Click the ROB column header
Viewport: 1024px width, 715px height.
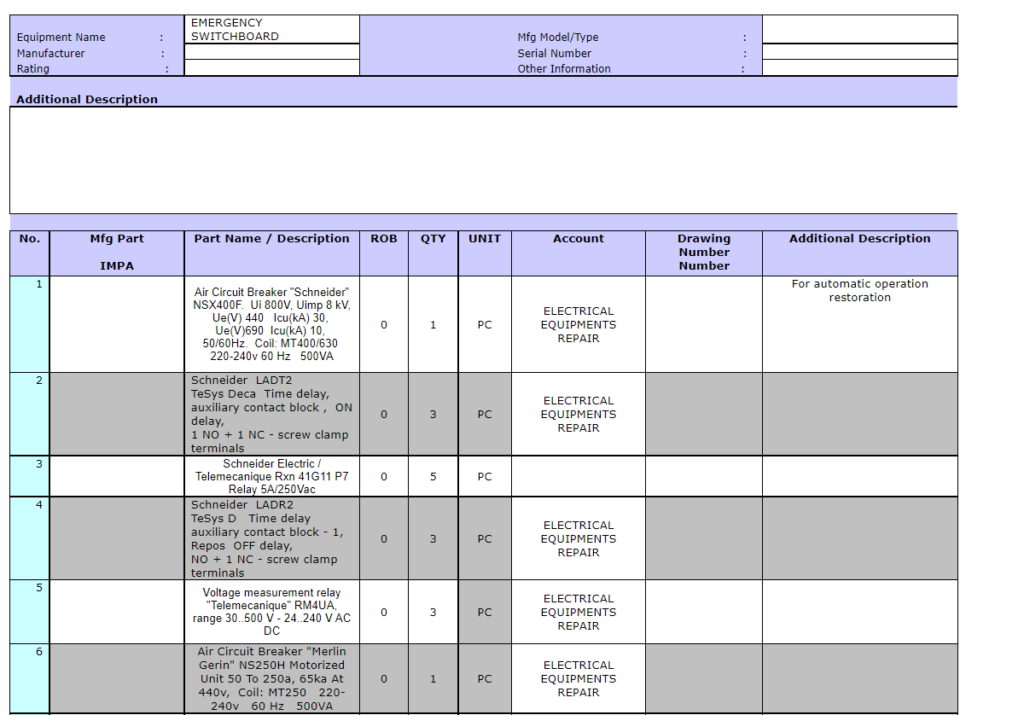[x=383, y=239]
